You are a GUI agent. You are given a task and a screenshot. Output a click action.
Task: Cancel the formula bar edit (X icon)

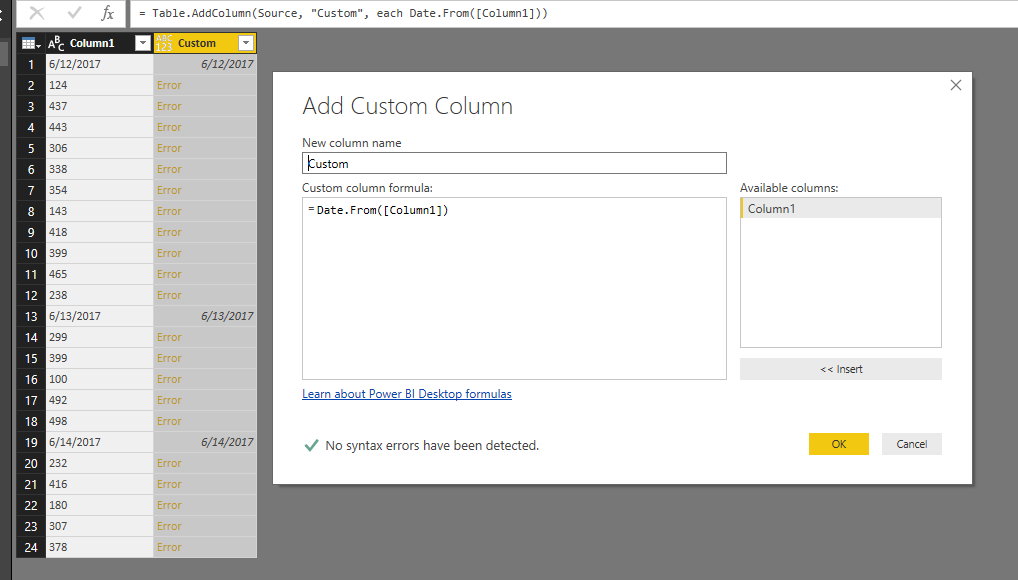click(x=37, y=13)
